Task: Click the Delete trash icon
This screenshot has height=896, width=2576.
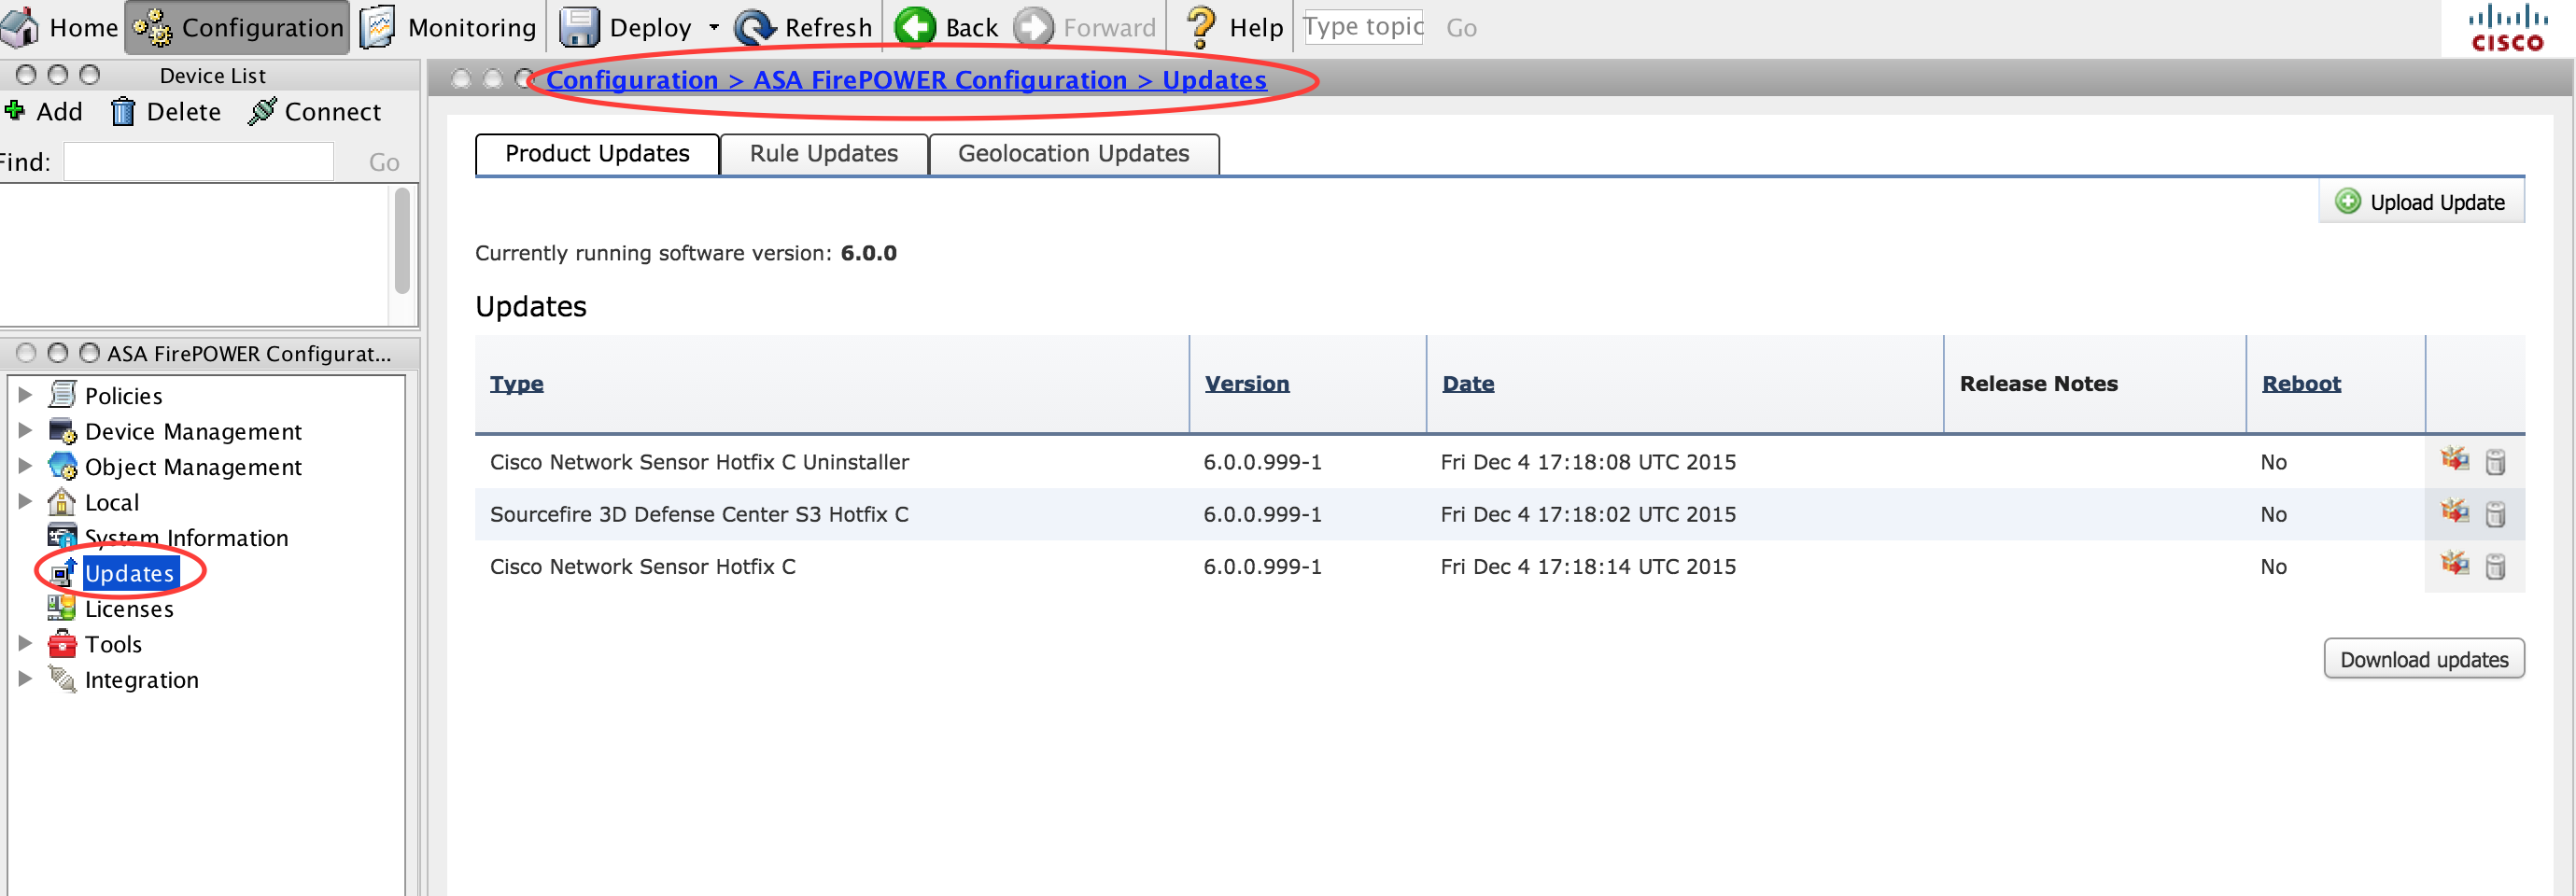Action: 122,111
